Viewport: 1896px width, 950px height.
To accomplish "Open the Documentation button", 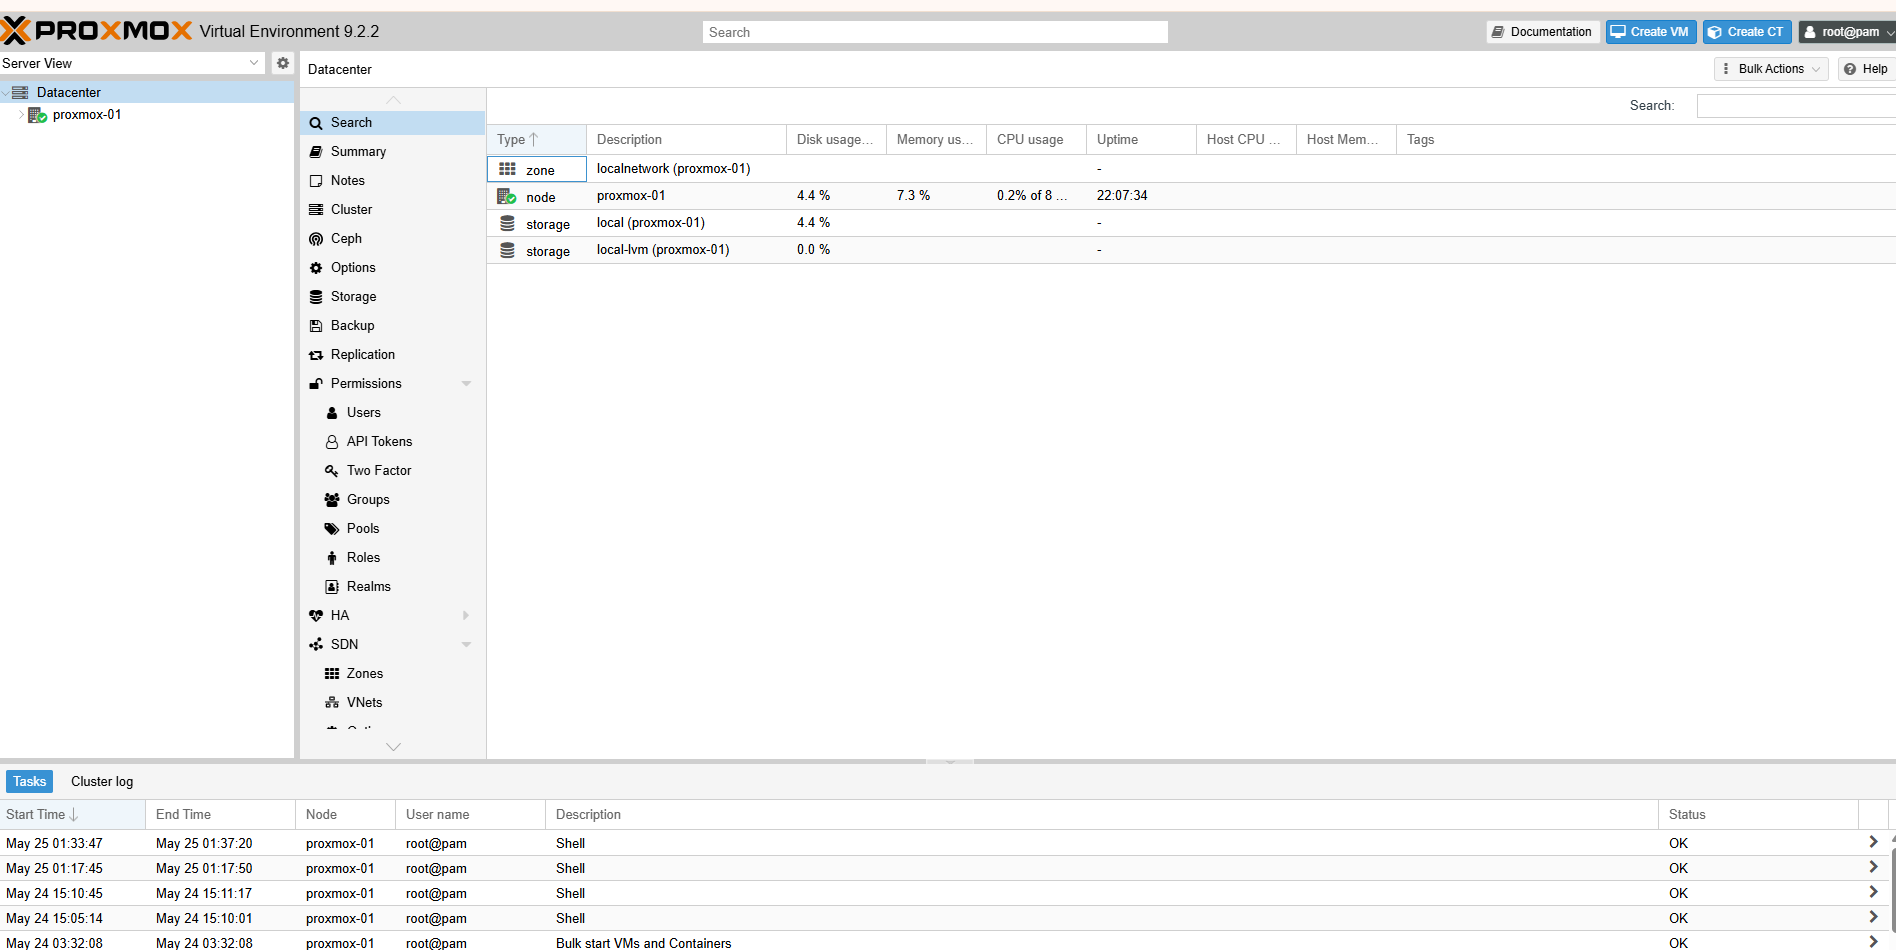I will click(x=1543, y=32).
